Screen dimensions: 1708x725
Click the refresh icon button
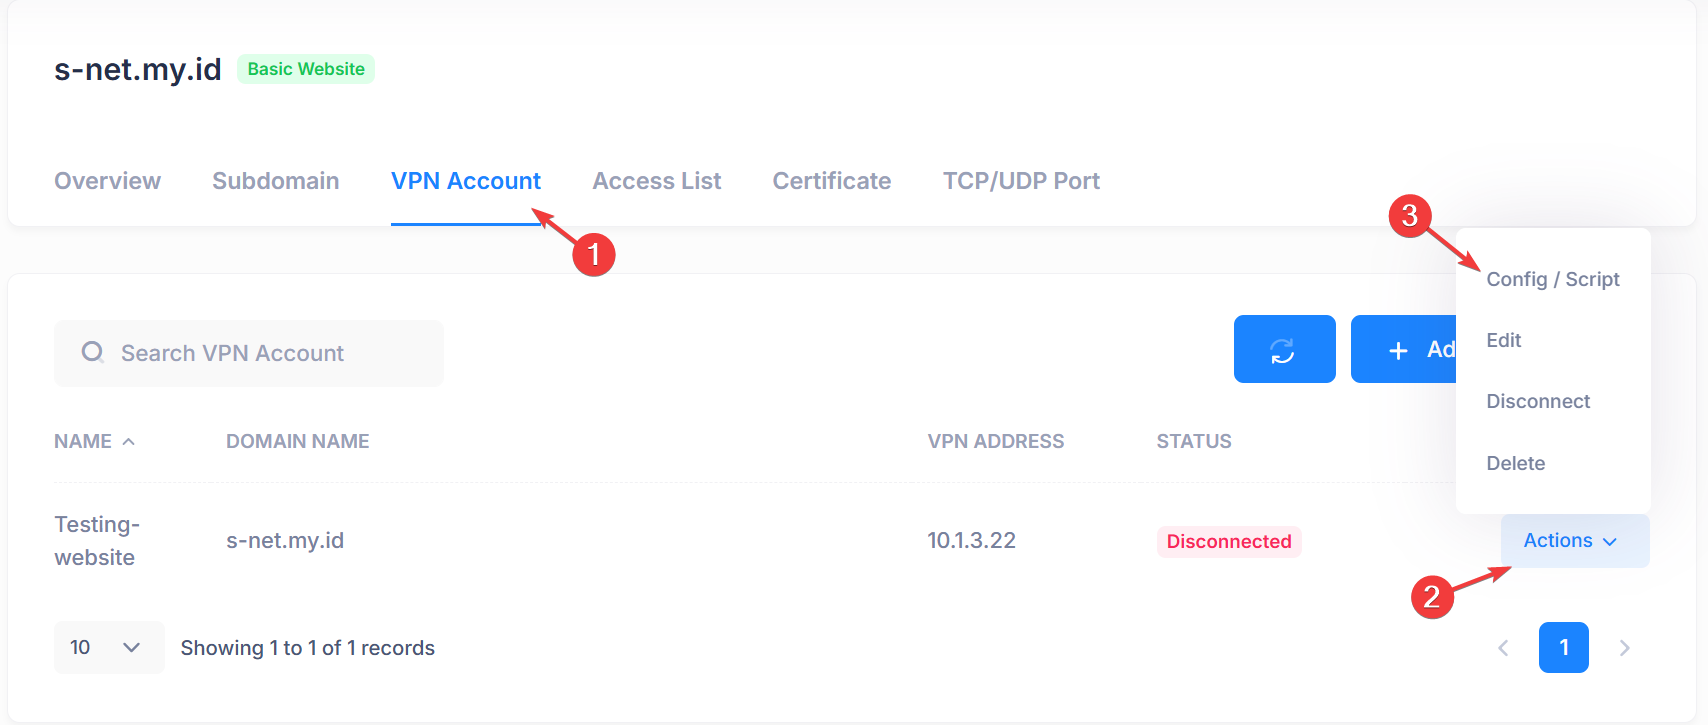coord(1284,349)
